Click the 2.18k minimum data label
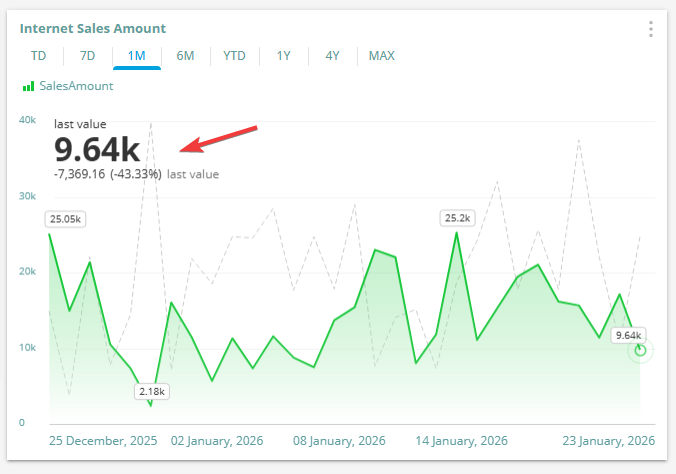 pos(152,391)
